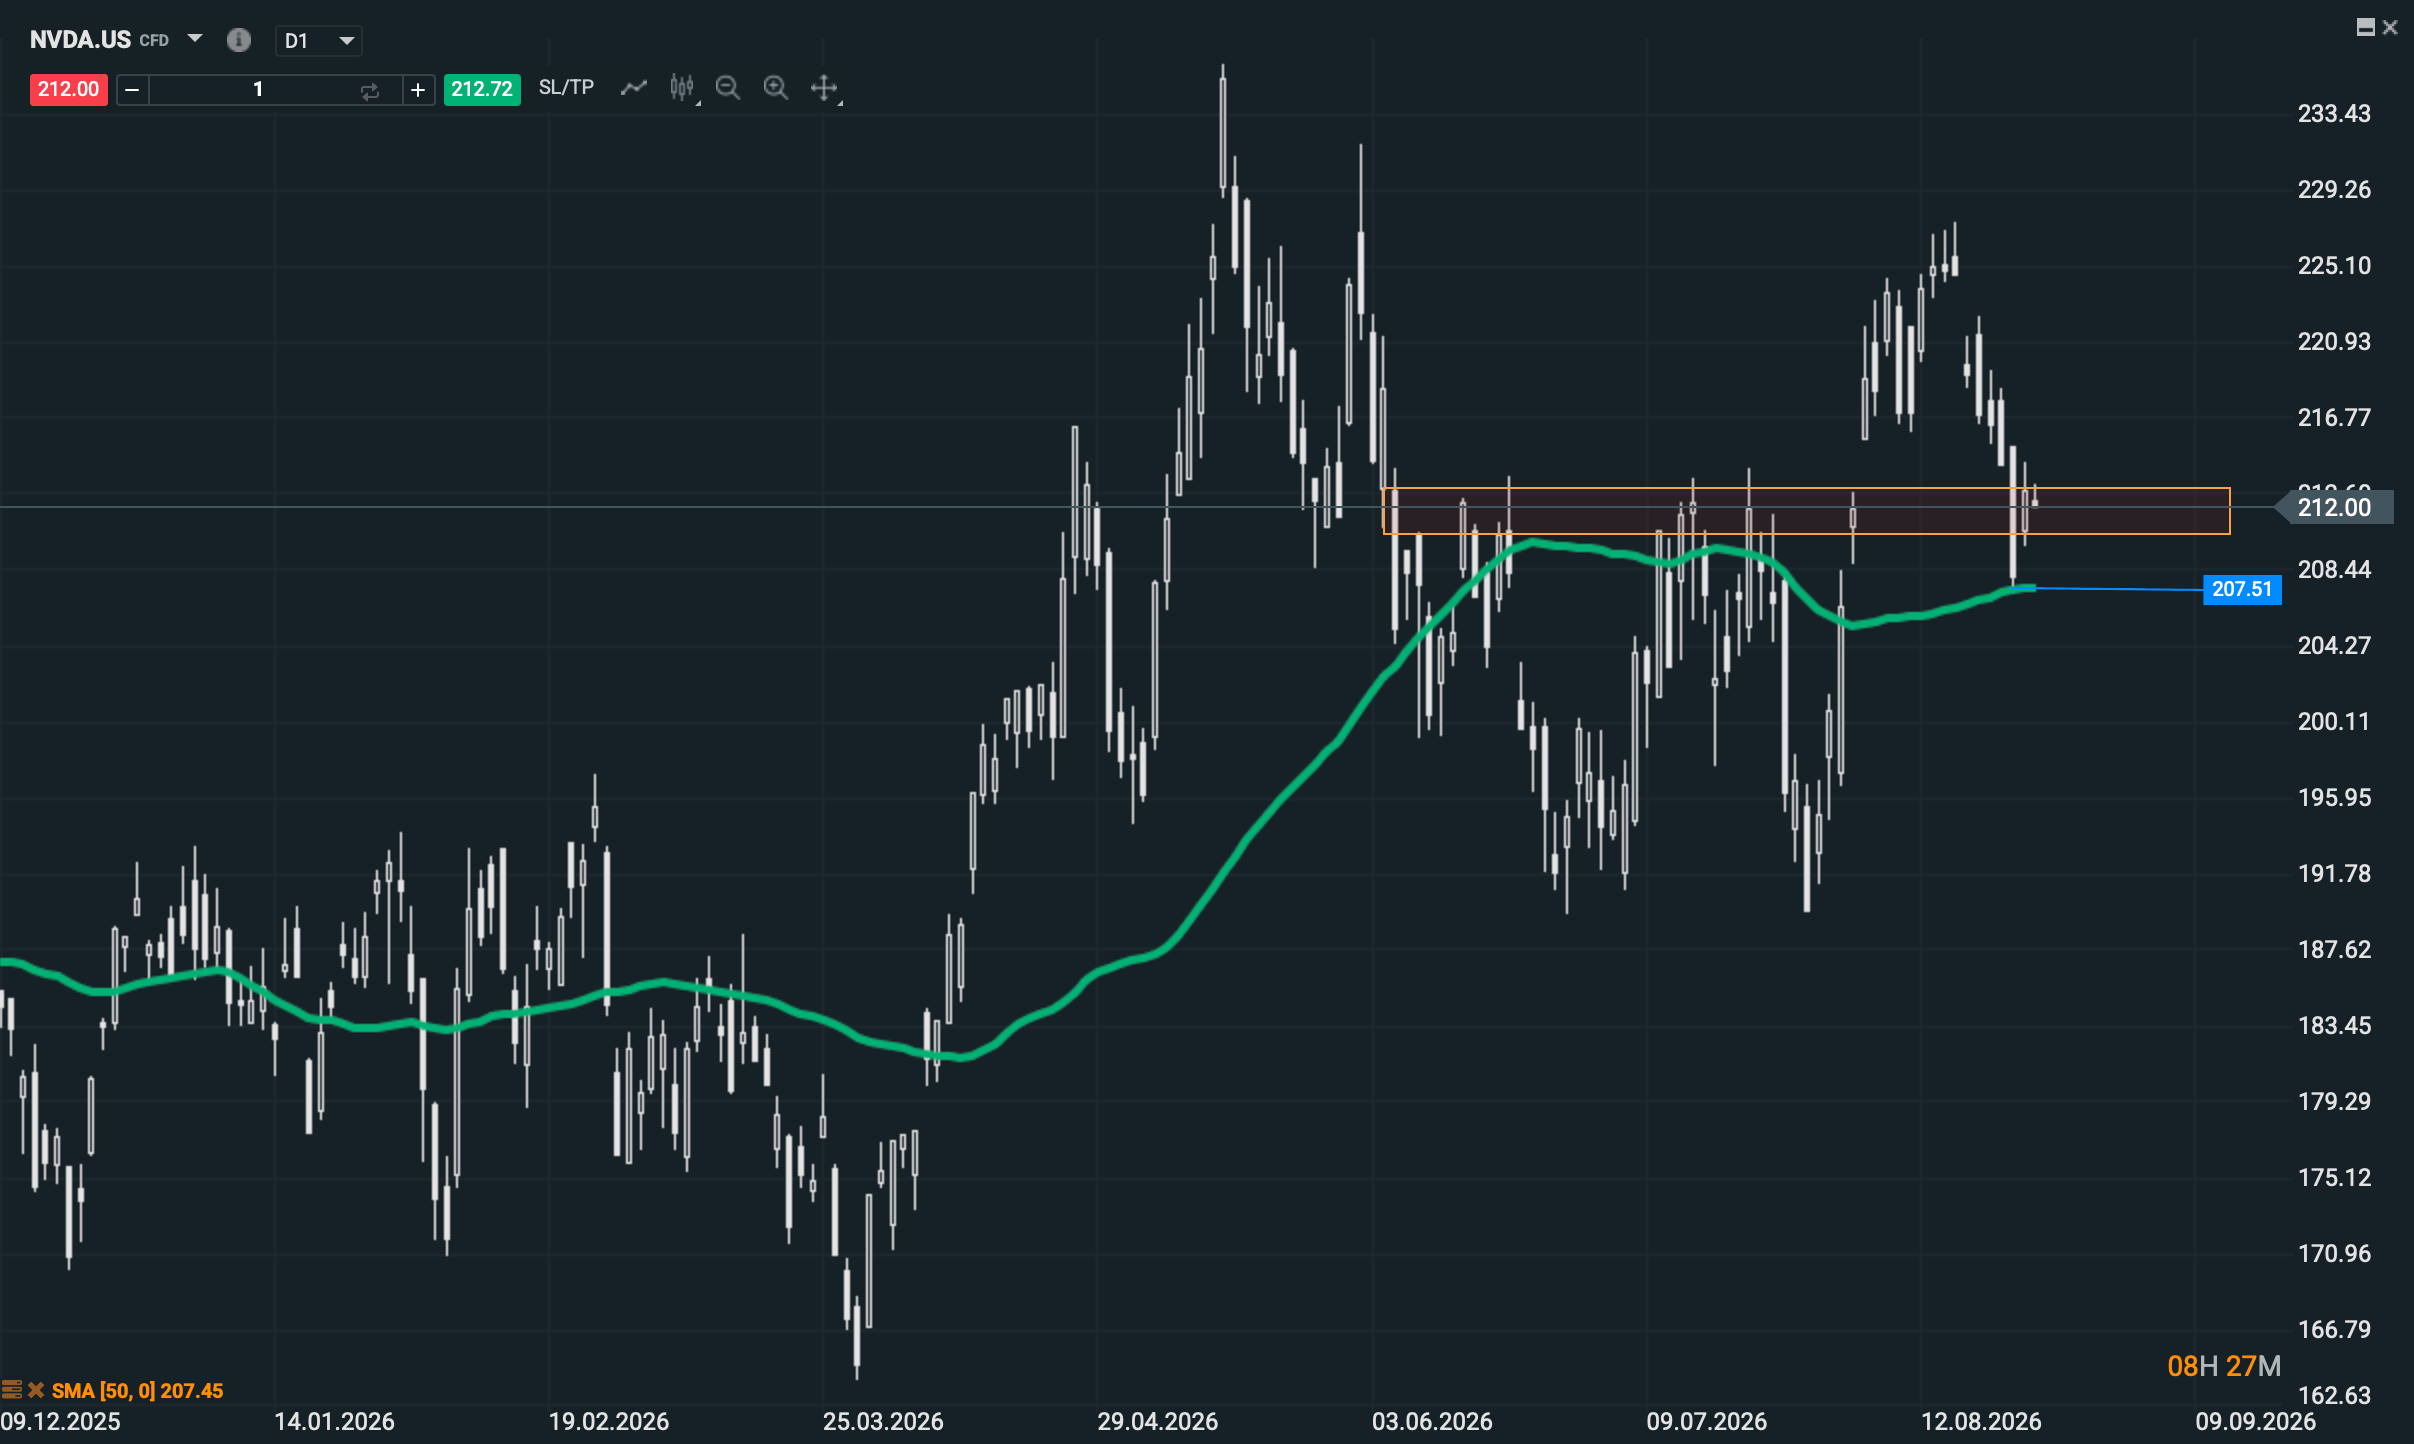Buy at the green 212.72 price button
2414x1444 pixels.
tap(482, 89)
